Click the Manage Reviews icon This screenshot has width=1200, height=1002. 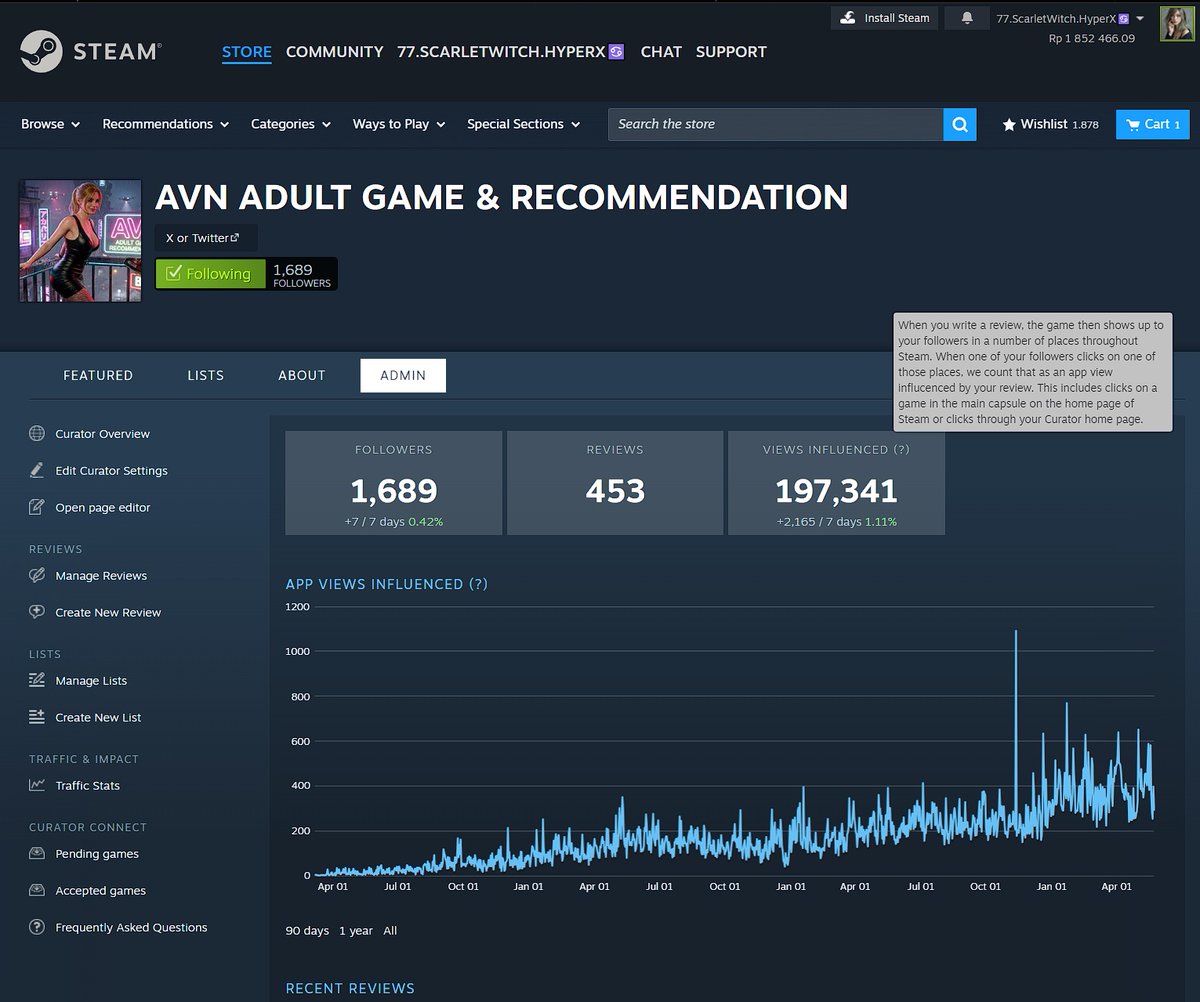pyautogui.click(x=37, y=575)
